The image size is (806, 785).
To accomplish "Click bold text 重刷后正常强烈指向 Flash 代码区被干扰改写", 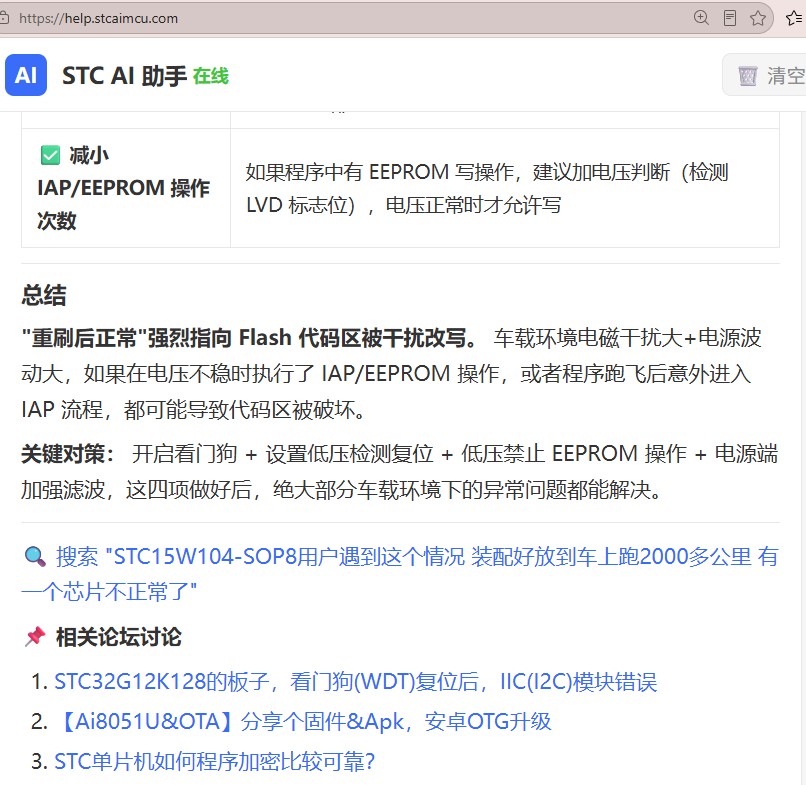I will tap(249, 338).
